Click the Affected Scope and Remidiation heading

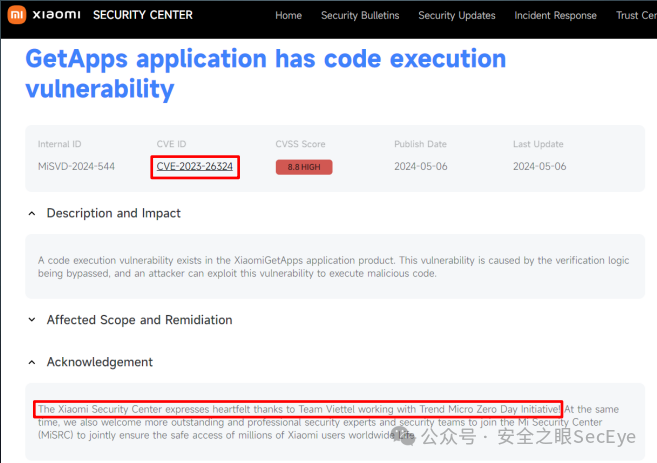(x=140, y=320)
